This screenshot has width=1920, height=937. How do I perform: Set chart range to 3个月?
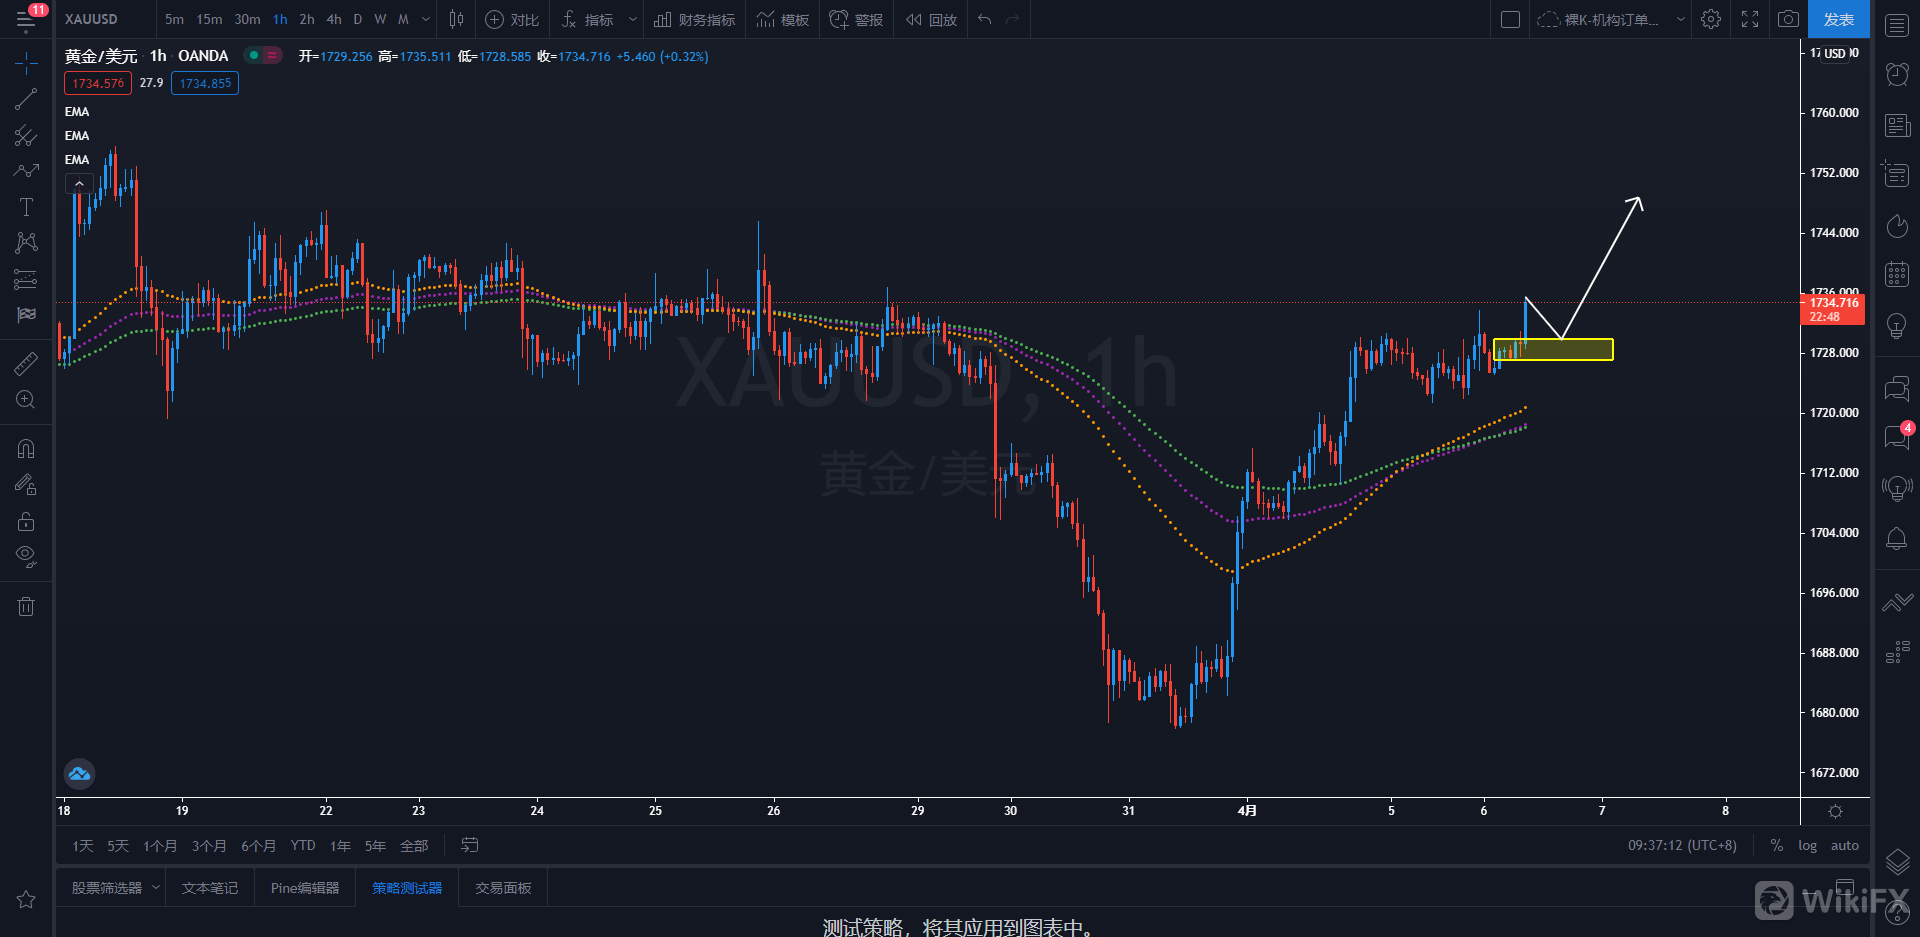(x=209, y=846)
